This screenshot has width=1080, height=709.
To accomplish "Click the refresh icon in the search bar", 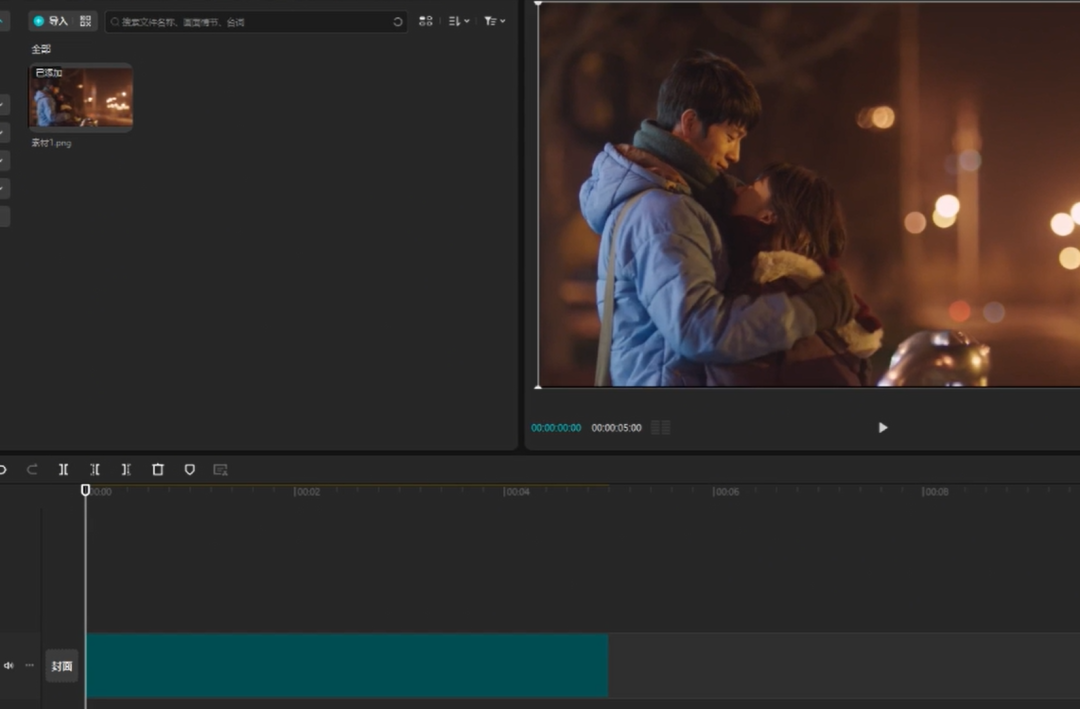I will coord(397,22).
